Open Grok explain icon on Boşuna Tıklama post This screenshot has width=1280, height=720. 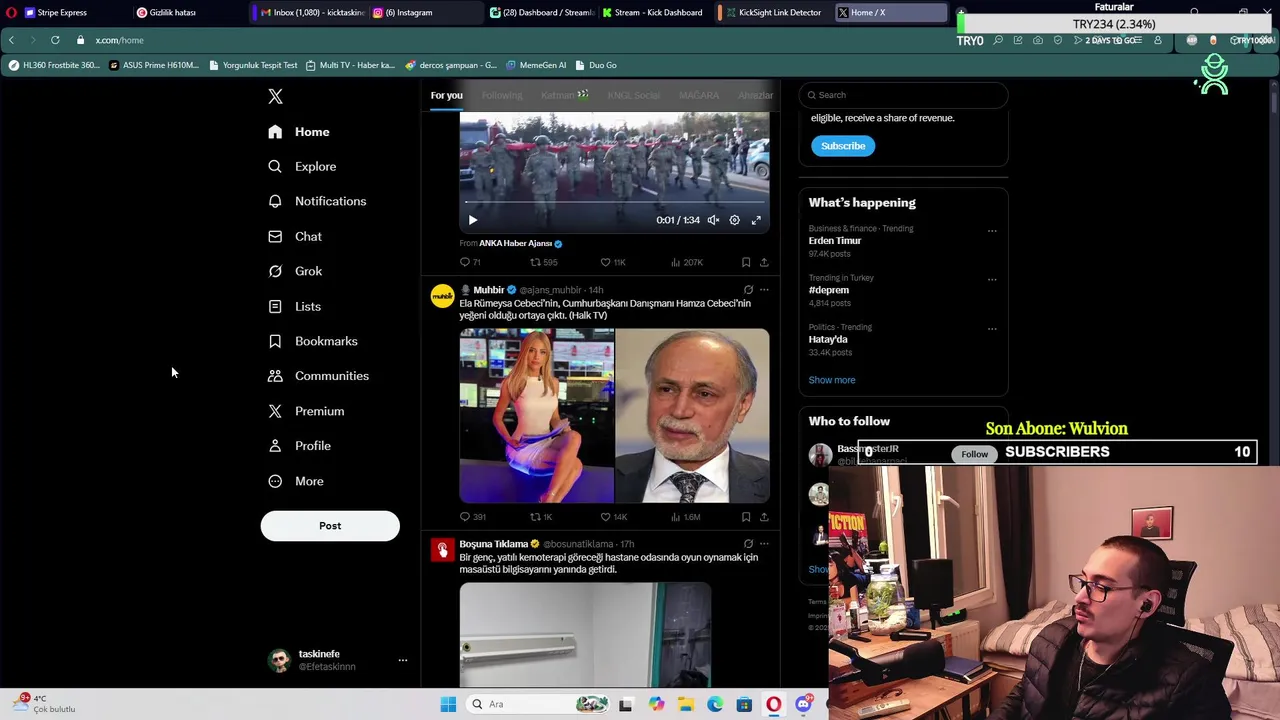(x=748, y=544)
